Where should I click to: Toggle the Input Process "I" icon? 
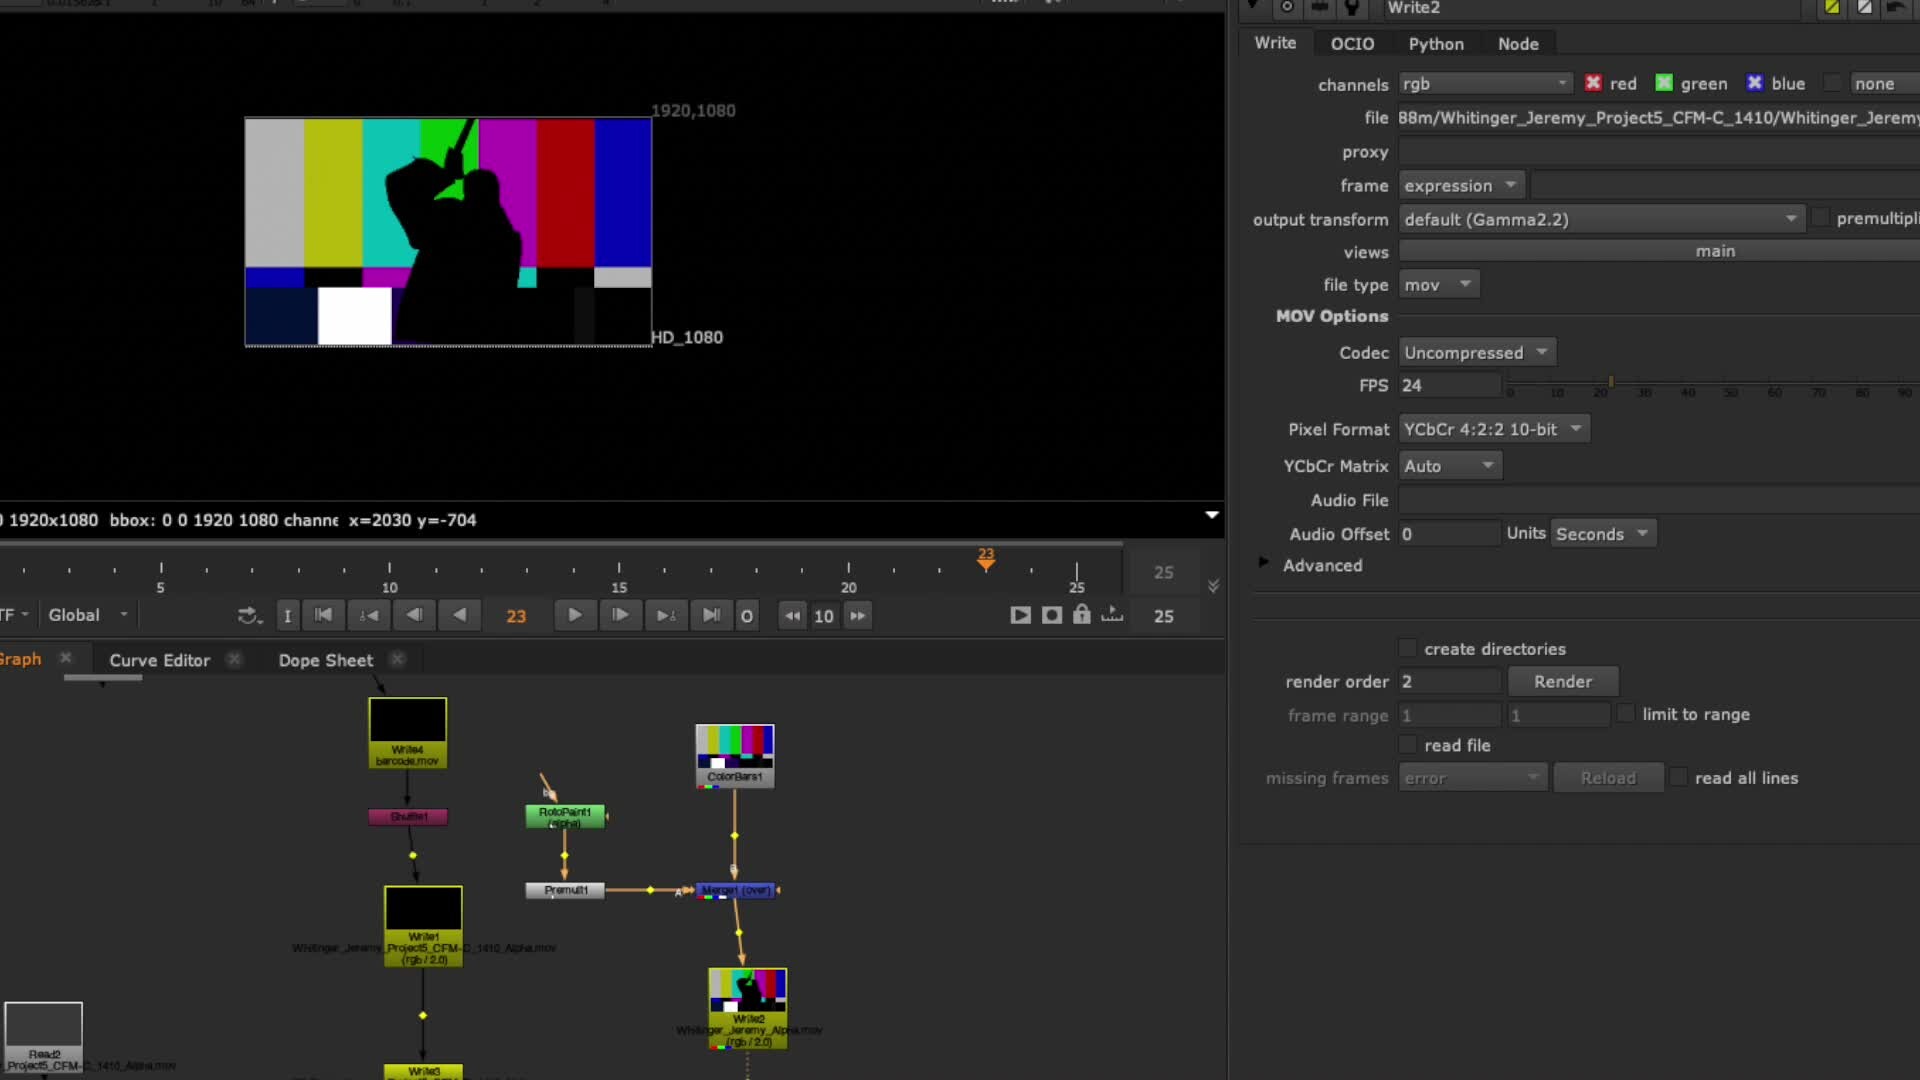(287, 616)
